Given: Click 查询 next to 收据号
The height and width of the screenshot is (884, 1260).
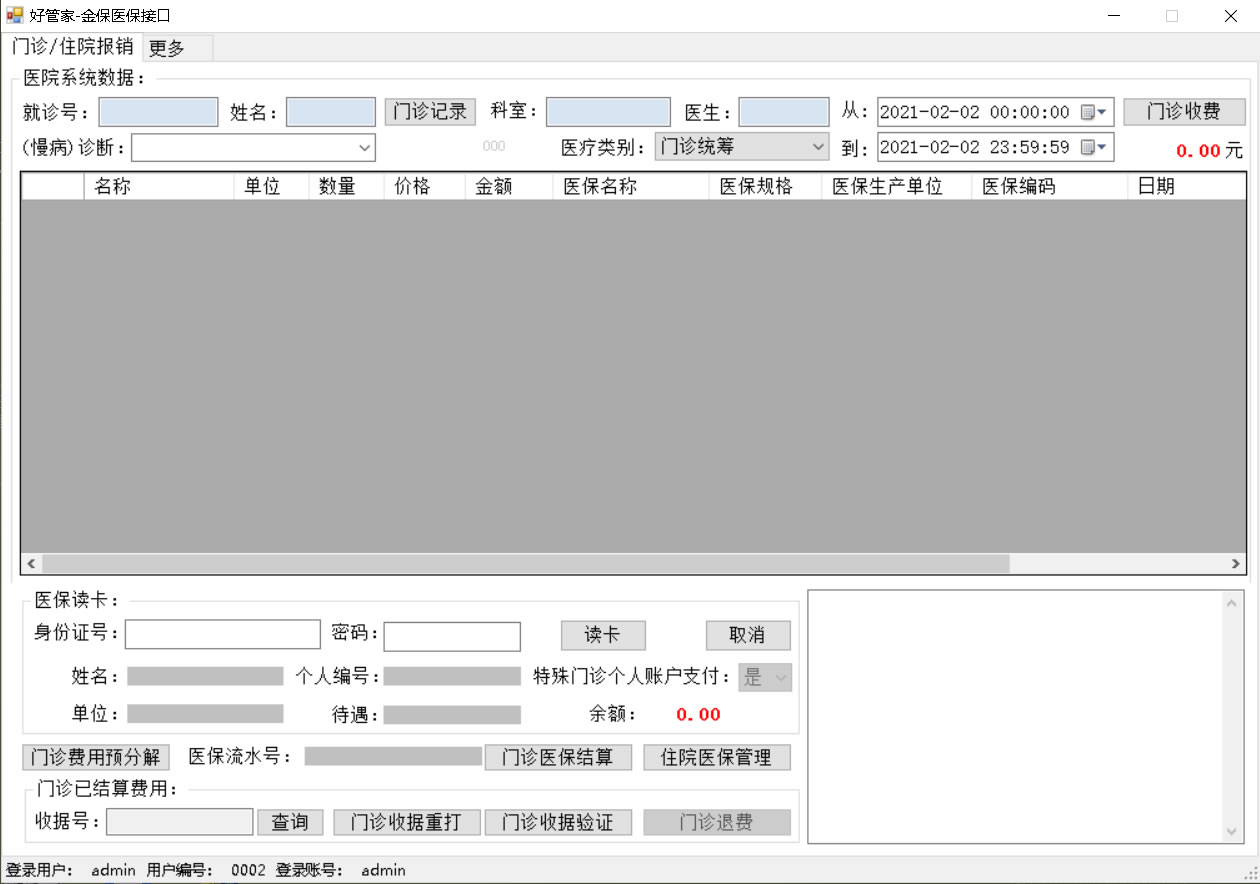Looking at the screenshot, I should pyautogui.click(x=290, y=822).
